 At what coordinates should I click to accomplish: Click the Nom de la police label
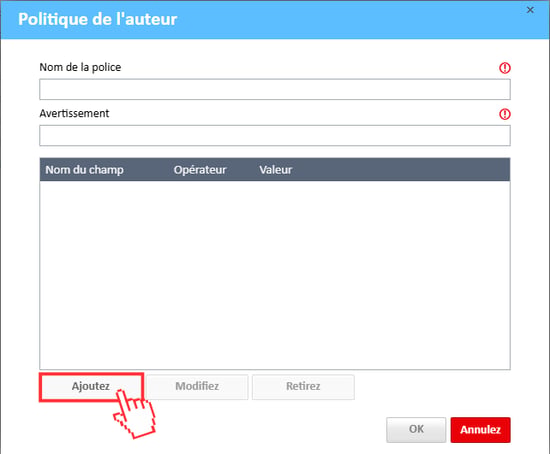(x=80, y=67)
